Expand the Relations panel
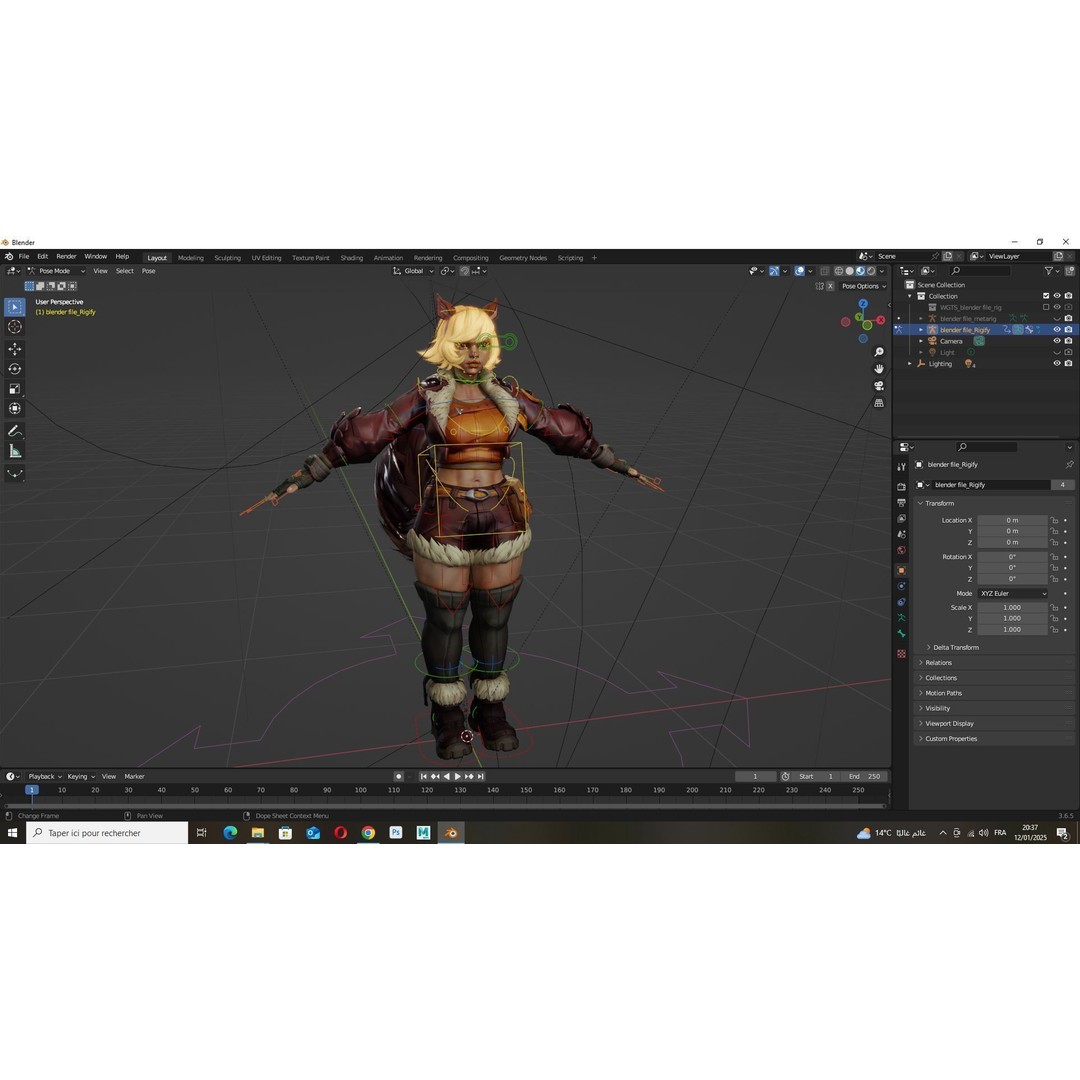Screen dimensions: 1080x1080 click(x=938, y=663)
